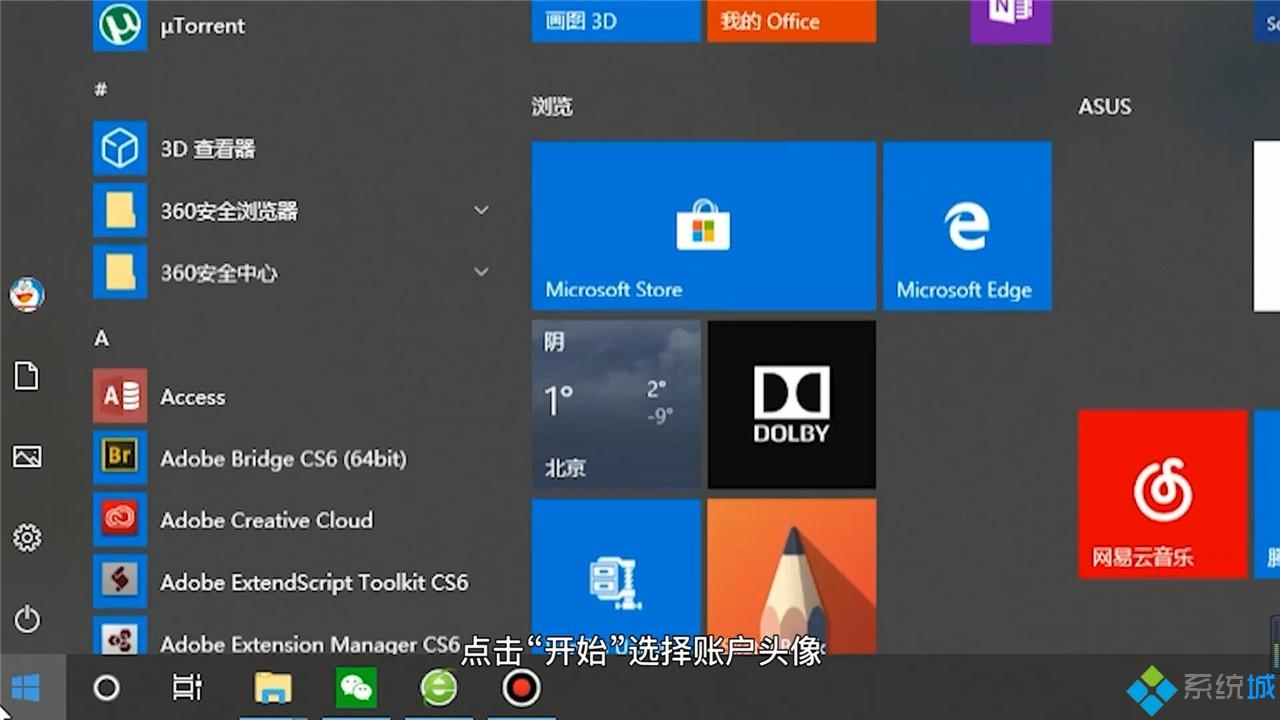Open Cortana search circle on taskbar
Image resolution: width=1280 pixels, height=720 pixels.
click(x=106, y=688)
